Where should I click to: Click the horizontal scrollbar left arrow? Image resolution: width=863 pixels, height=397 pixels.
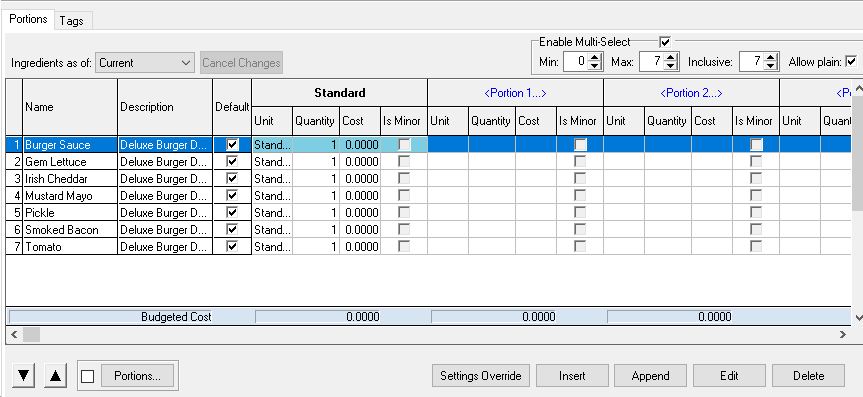14,334
